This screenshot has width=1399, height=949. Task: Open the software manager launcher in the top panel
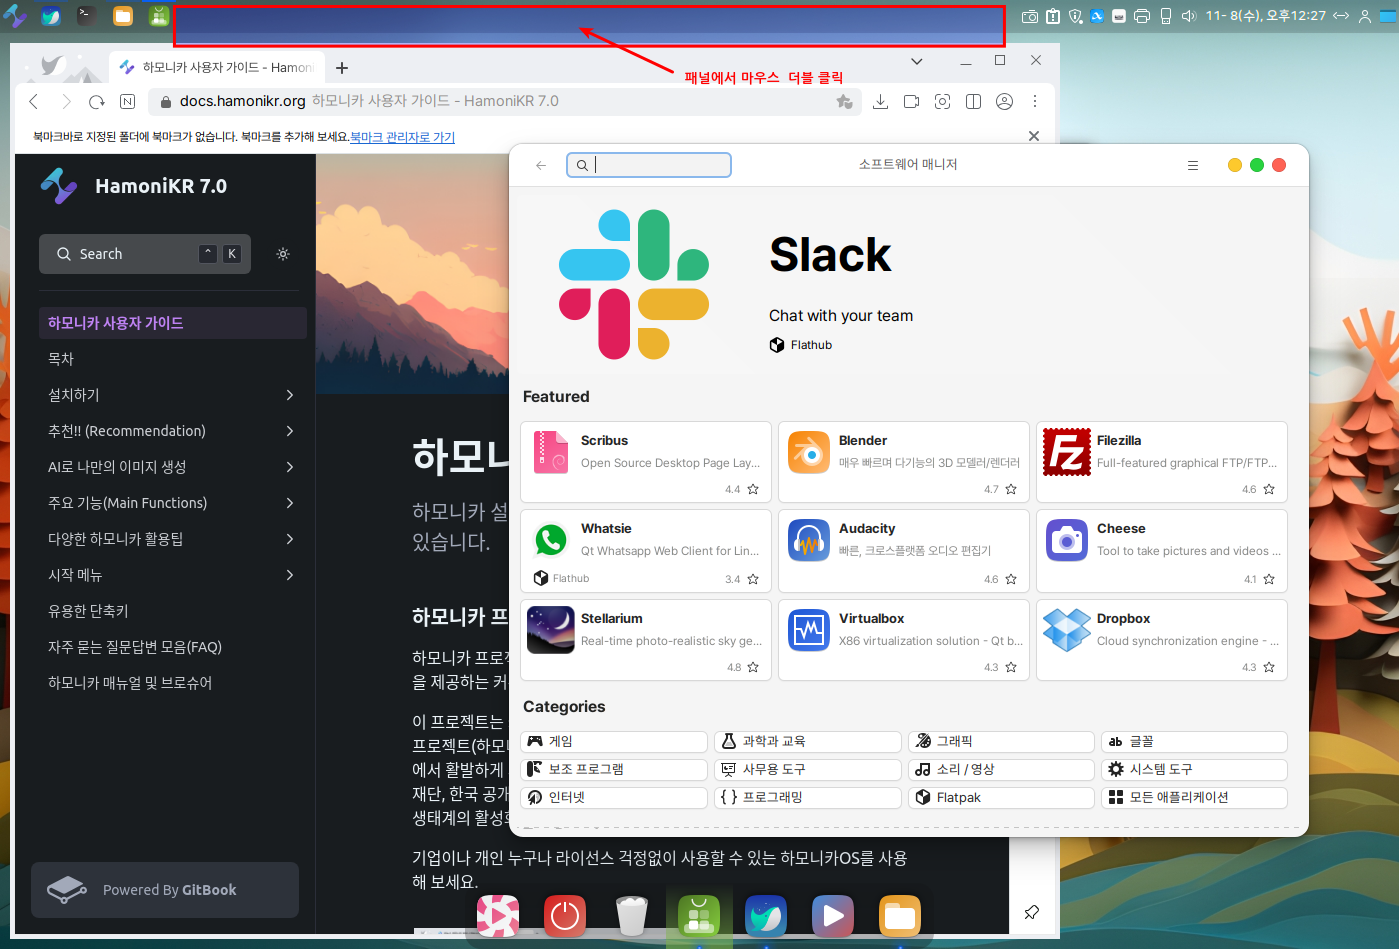pyautogui.click(x=159, y=16)
